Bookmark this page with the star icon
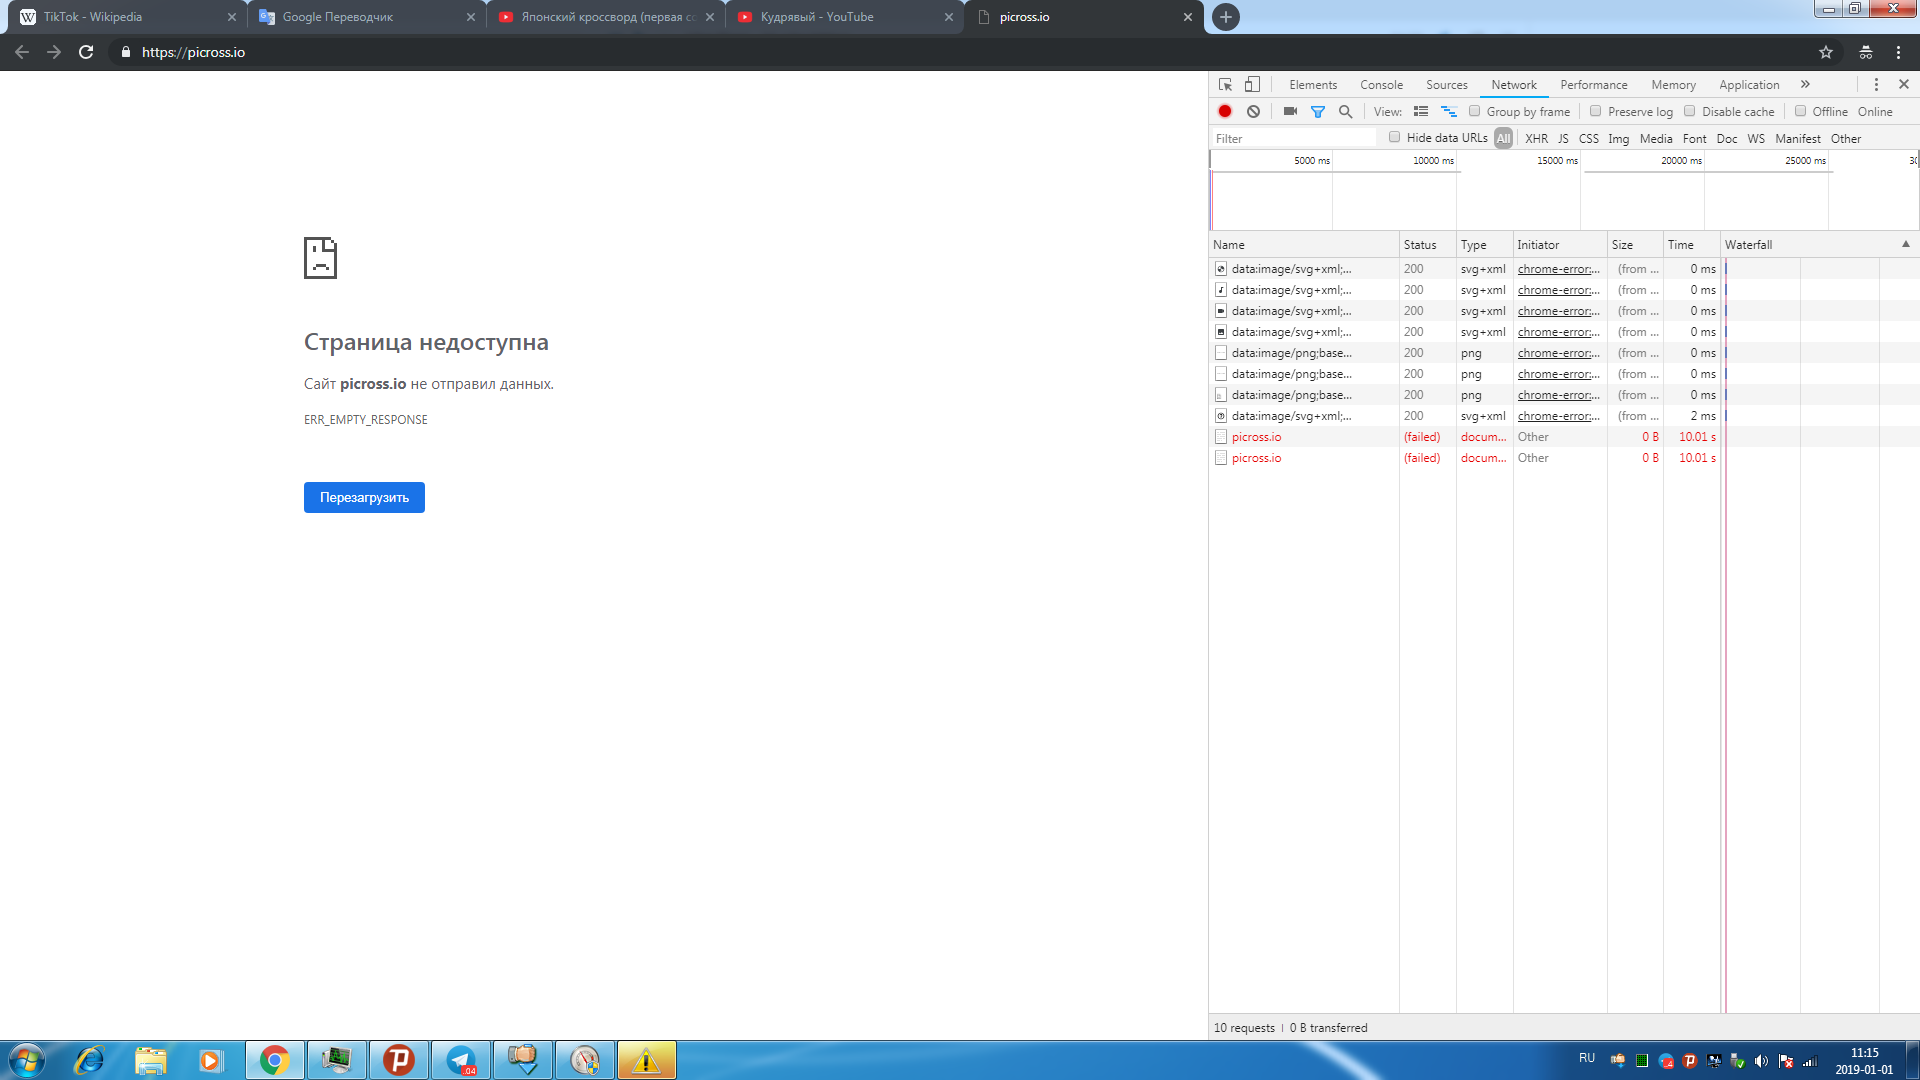Viewport: 1920px width, 1080px height. point(1826,52)
